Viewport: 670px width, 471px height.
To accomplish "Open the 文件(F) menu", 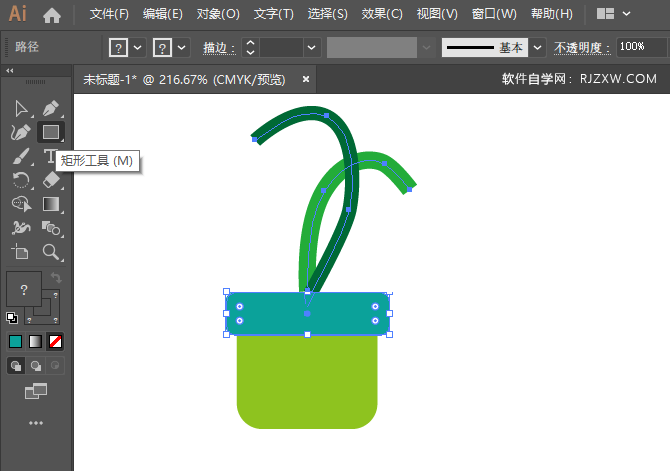I will click(x=109, y=15).
